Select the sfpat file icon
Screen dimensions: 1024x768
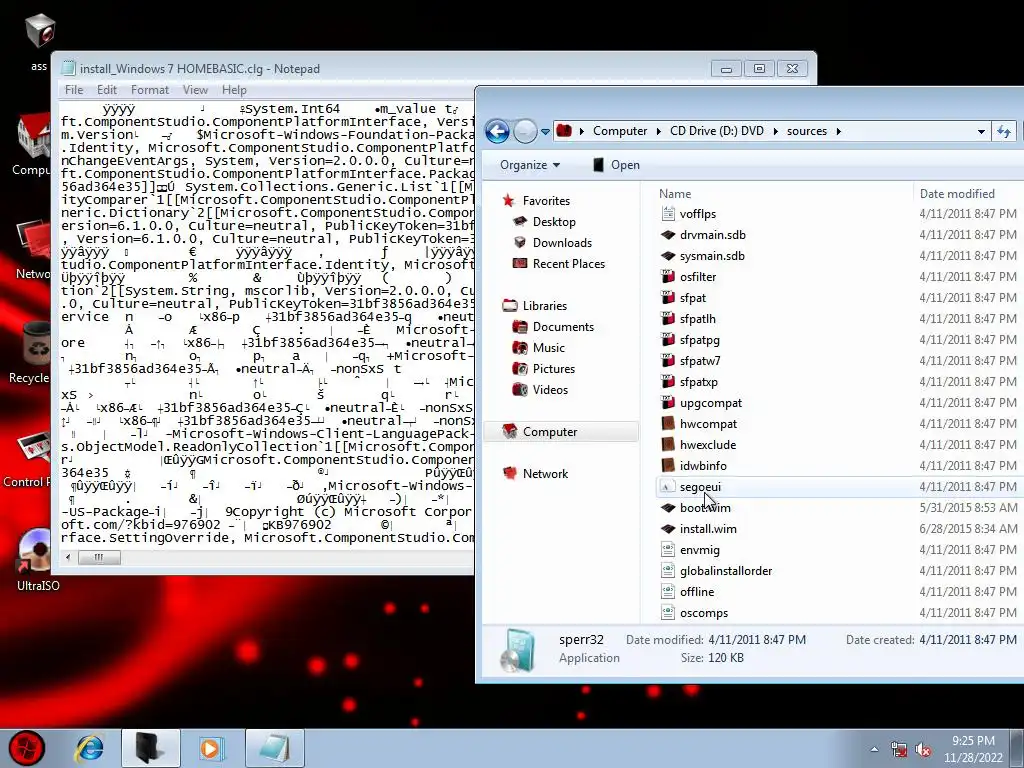[667, 298]
